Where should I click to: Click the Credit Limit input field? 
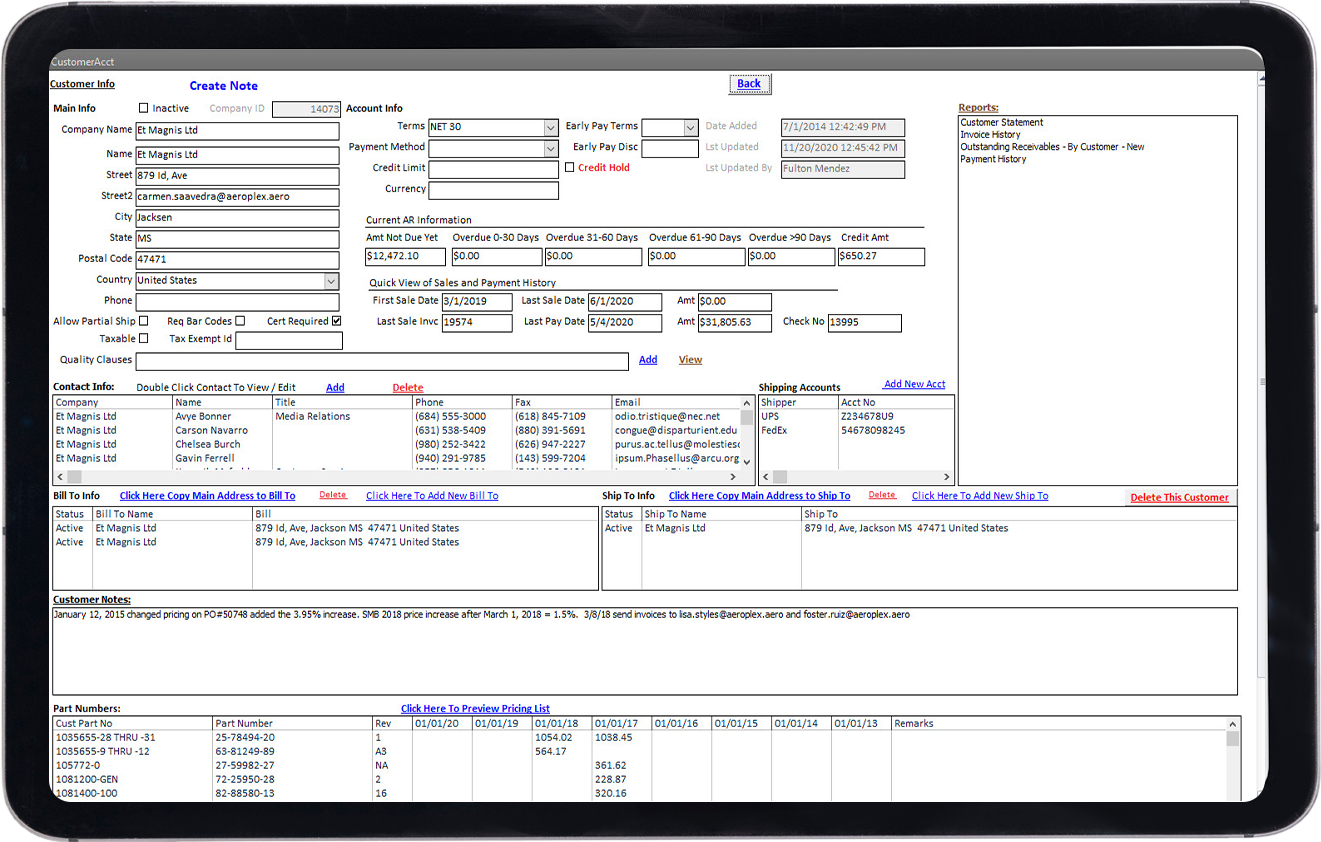[x=493, y=170]
